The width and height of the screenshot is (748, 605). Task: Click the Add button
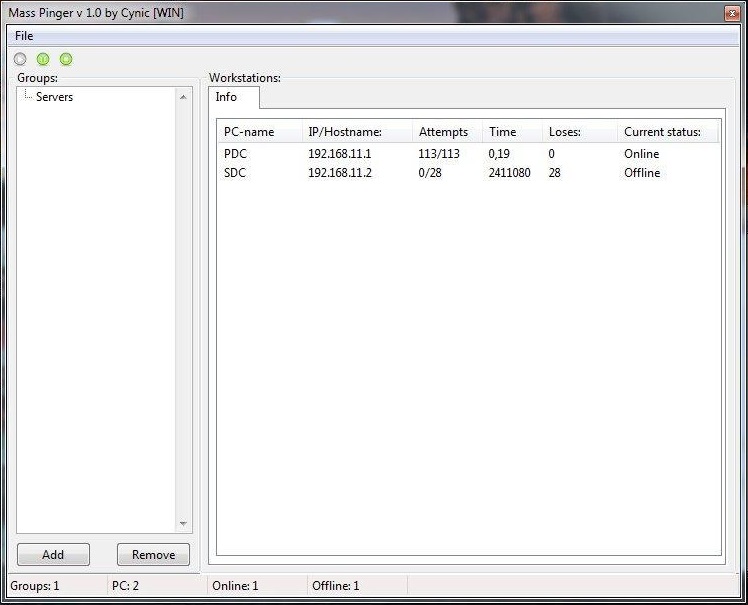(53, 554)
